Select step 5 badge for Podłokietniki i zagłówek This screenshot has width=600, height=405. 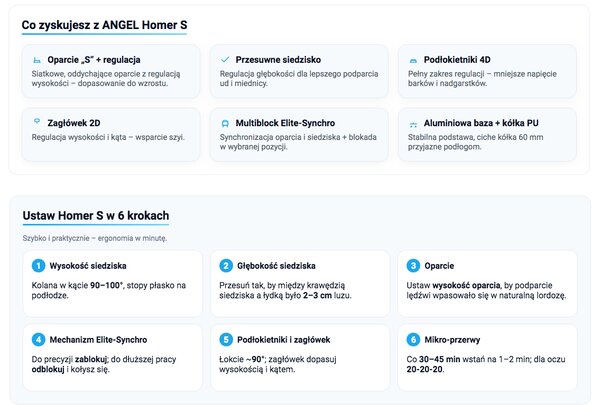[x=226, y=340]
